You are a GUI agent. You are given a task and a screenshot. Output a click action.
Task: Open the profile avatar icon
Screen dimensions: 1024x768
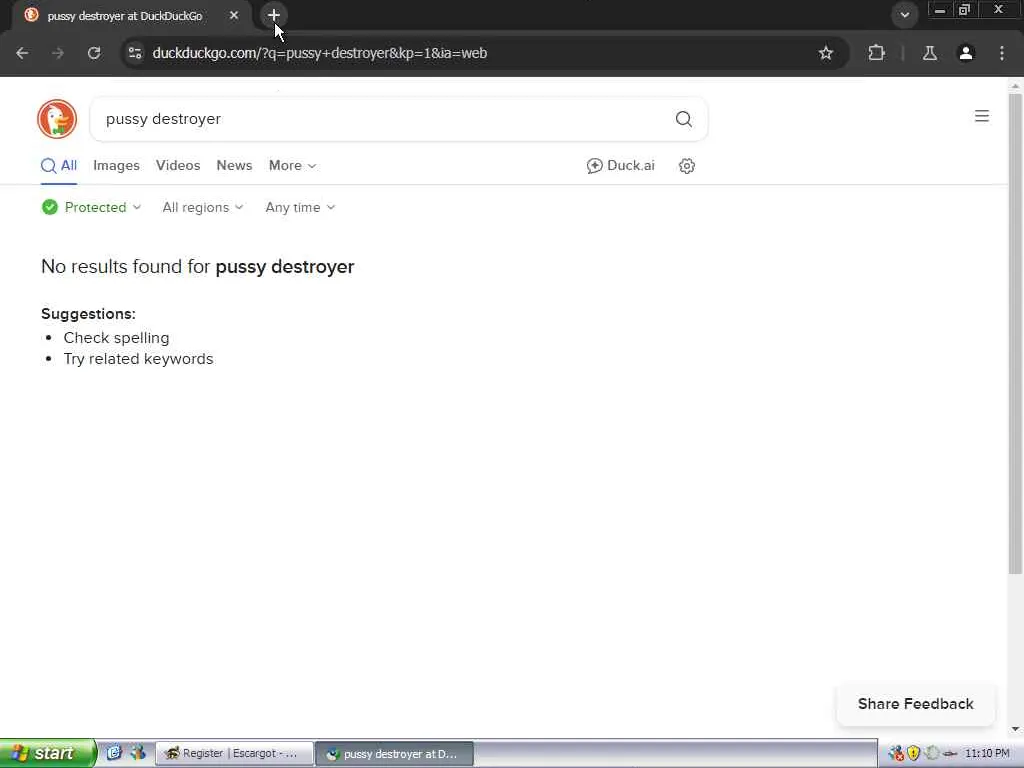966,53
